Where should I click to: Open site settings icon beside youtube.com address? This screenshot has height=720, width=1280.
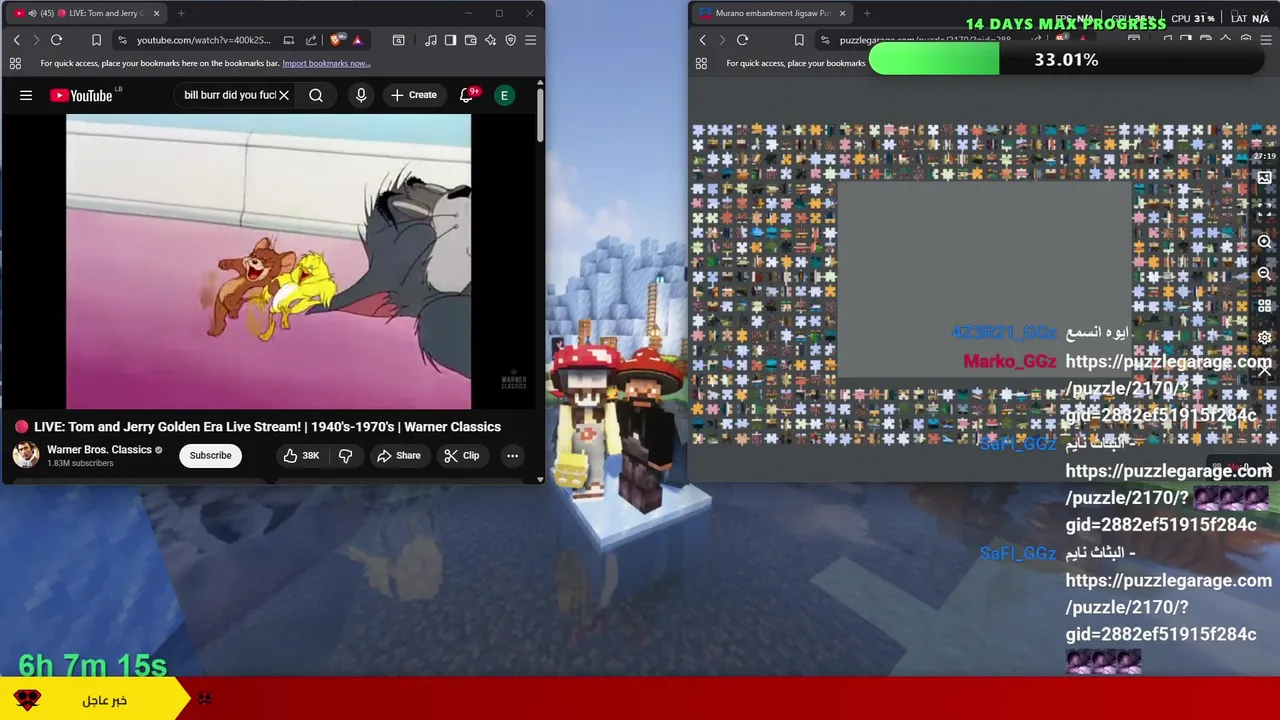pos(122,40)
